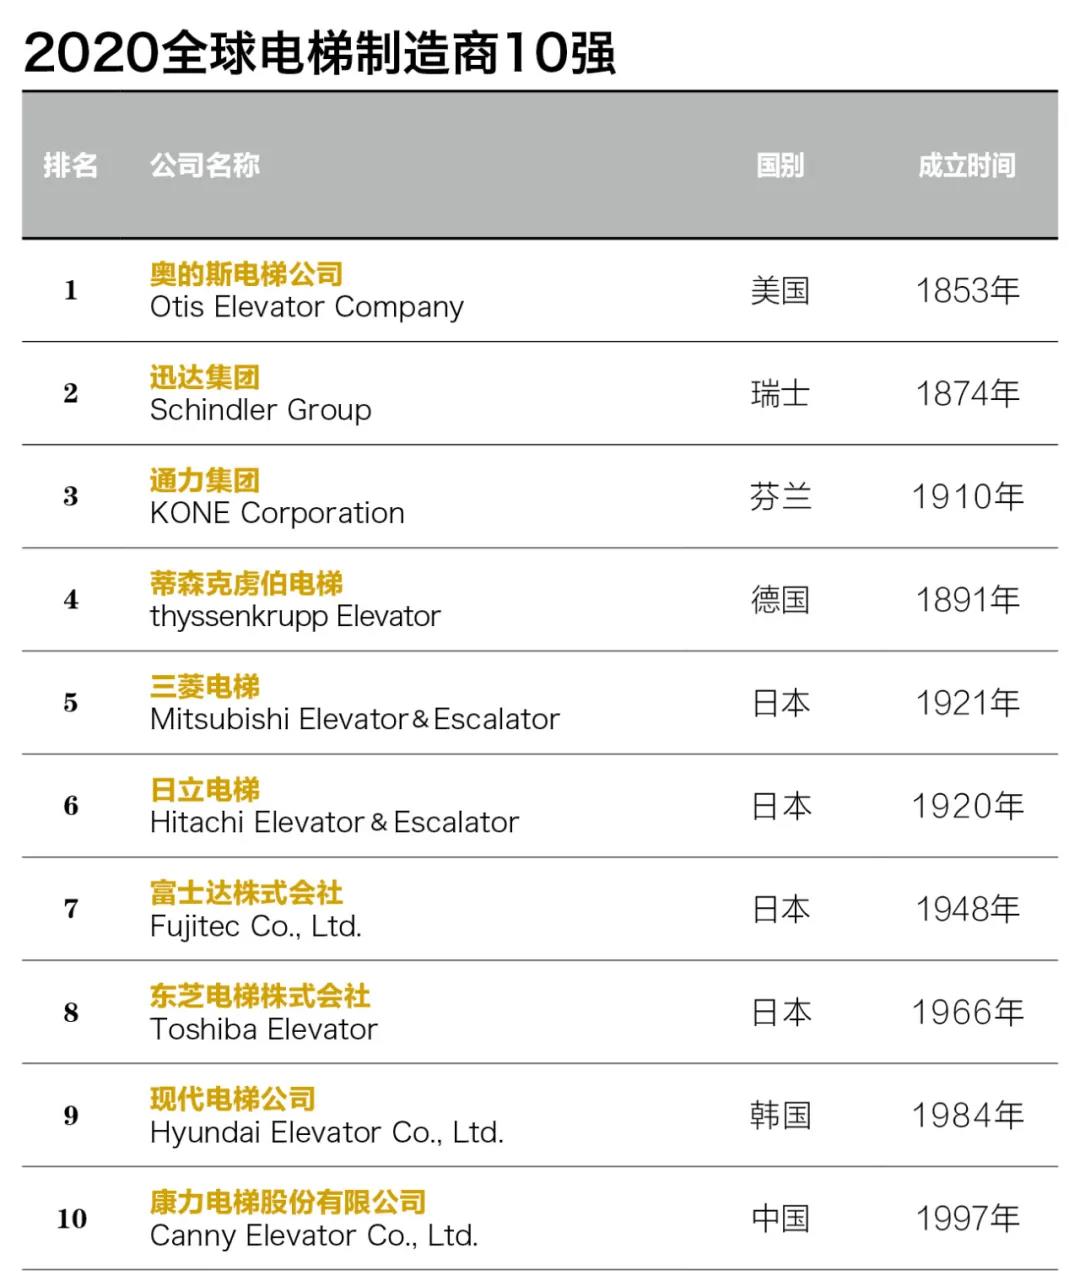This screenshot has height=1286, width=1080.
Task: Click the 韩国 country cell
Action: coord(779,1115)
